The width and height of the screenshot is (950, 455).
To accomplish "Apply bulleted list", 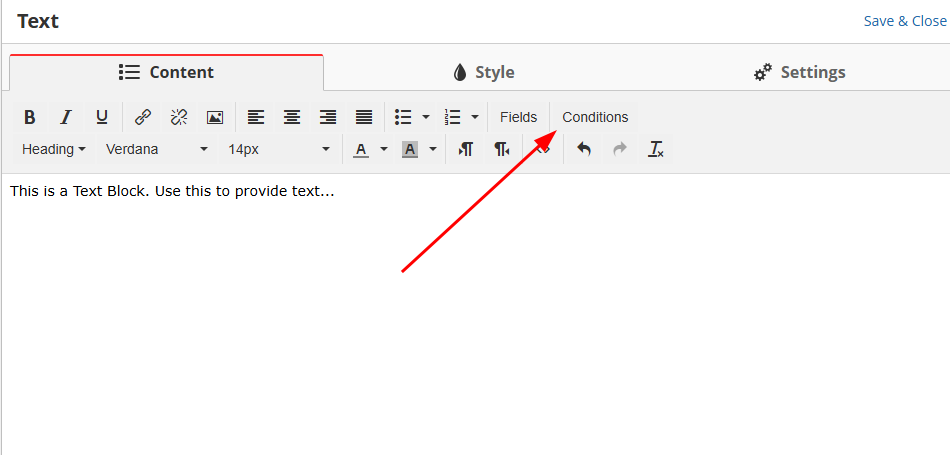I will click(403, 117).
